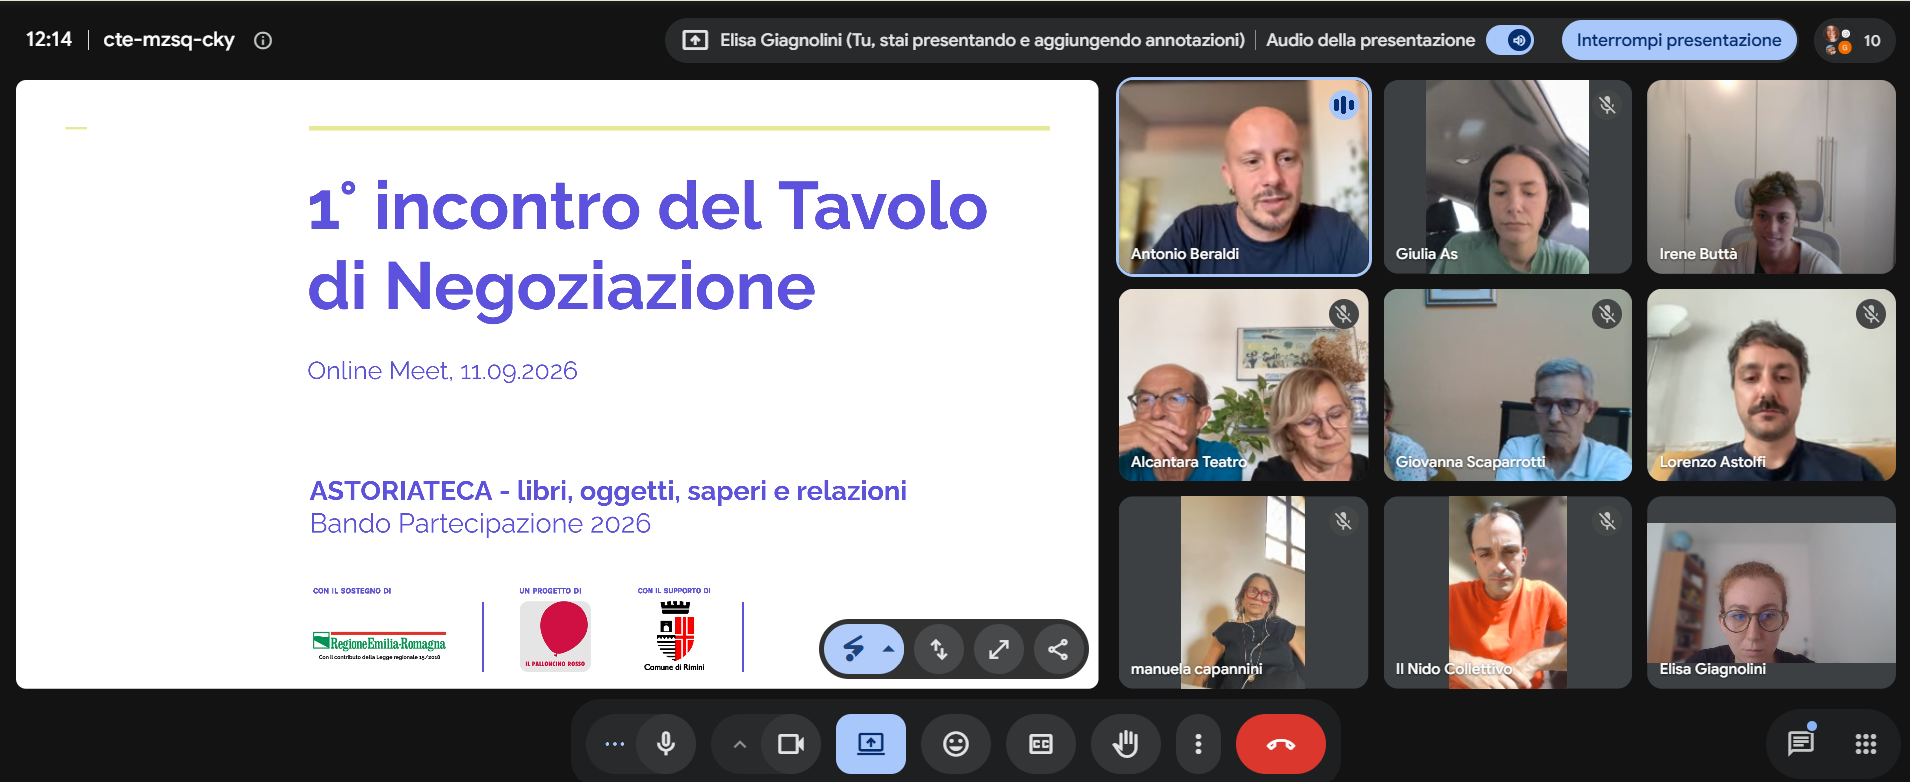The height and width of the screenshot is (782, 1910).
Task: Expand the presentation to fullscreen
Action: [999, 649]
